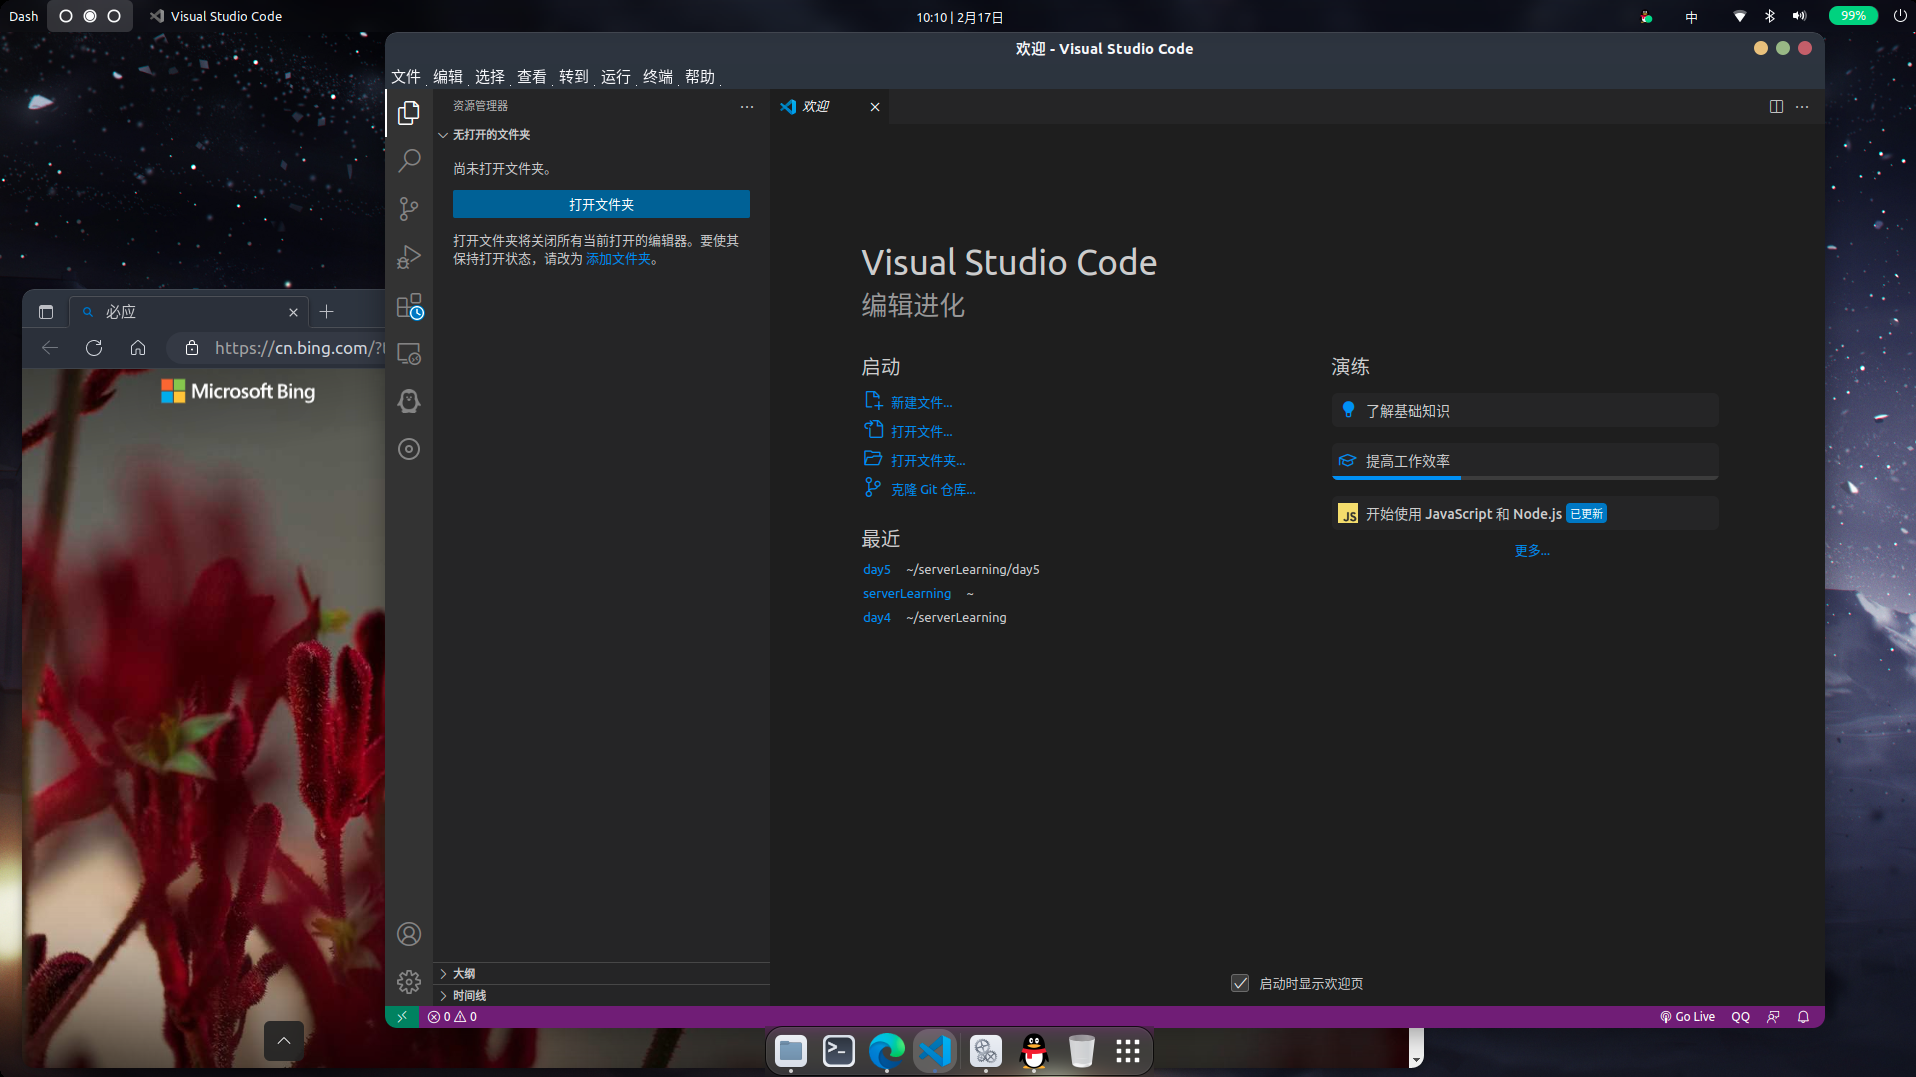The image size is (1916, 1077).
Task: Open recent folder serverLearning
Action: (x=907, y=593)
